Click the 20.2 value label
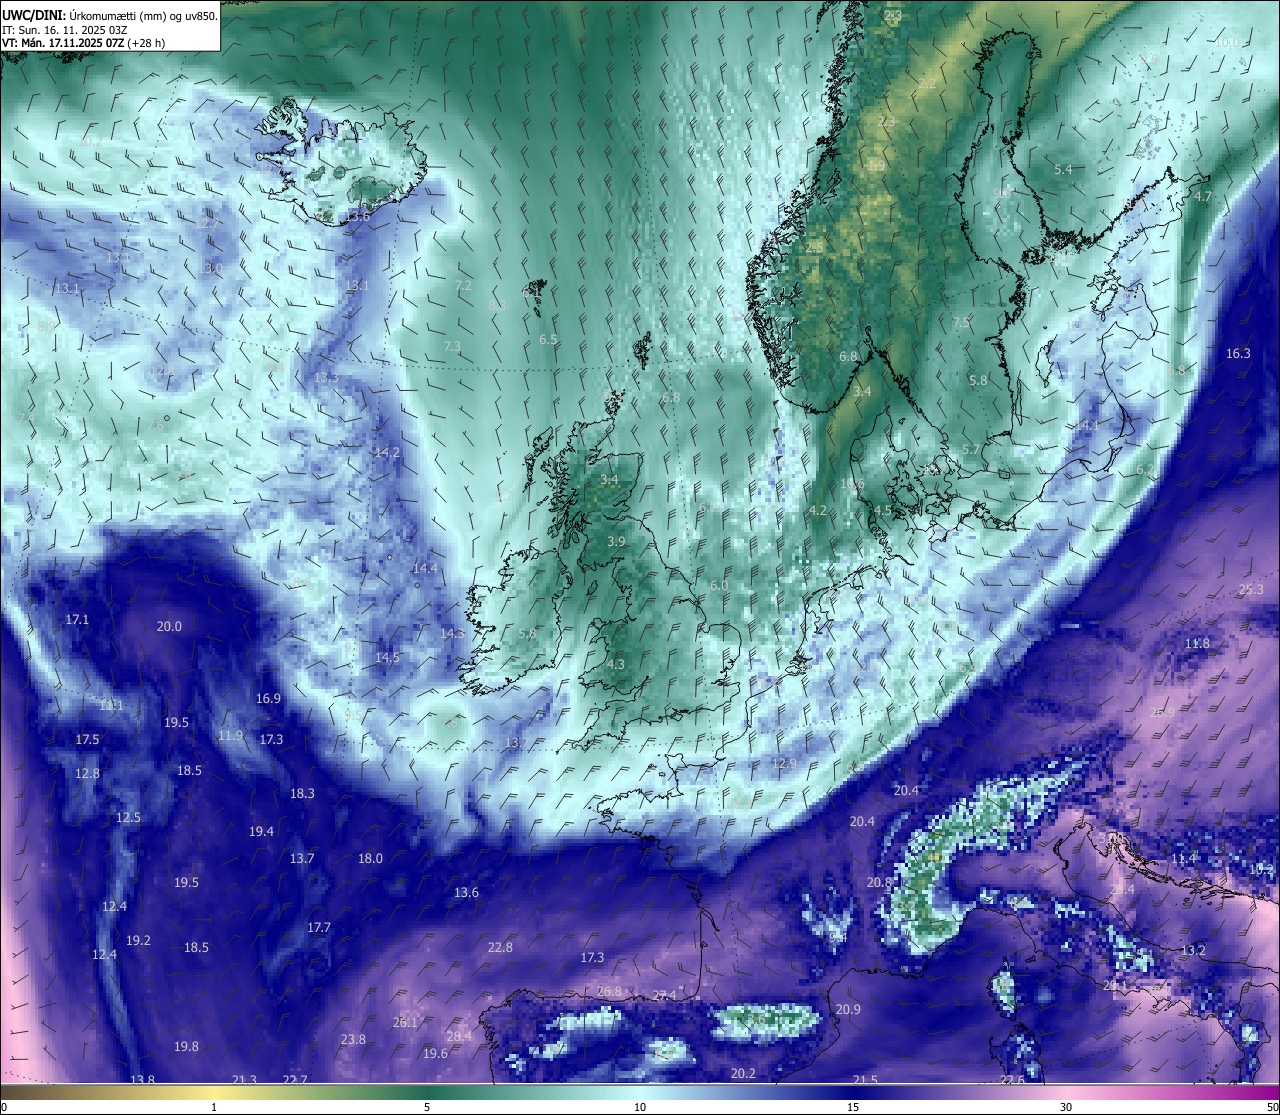Screen dimensions: 1280x1115 743,1074
